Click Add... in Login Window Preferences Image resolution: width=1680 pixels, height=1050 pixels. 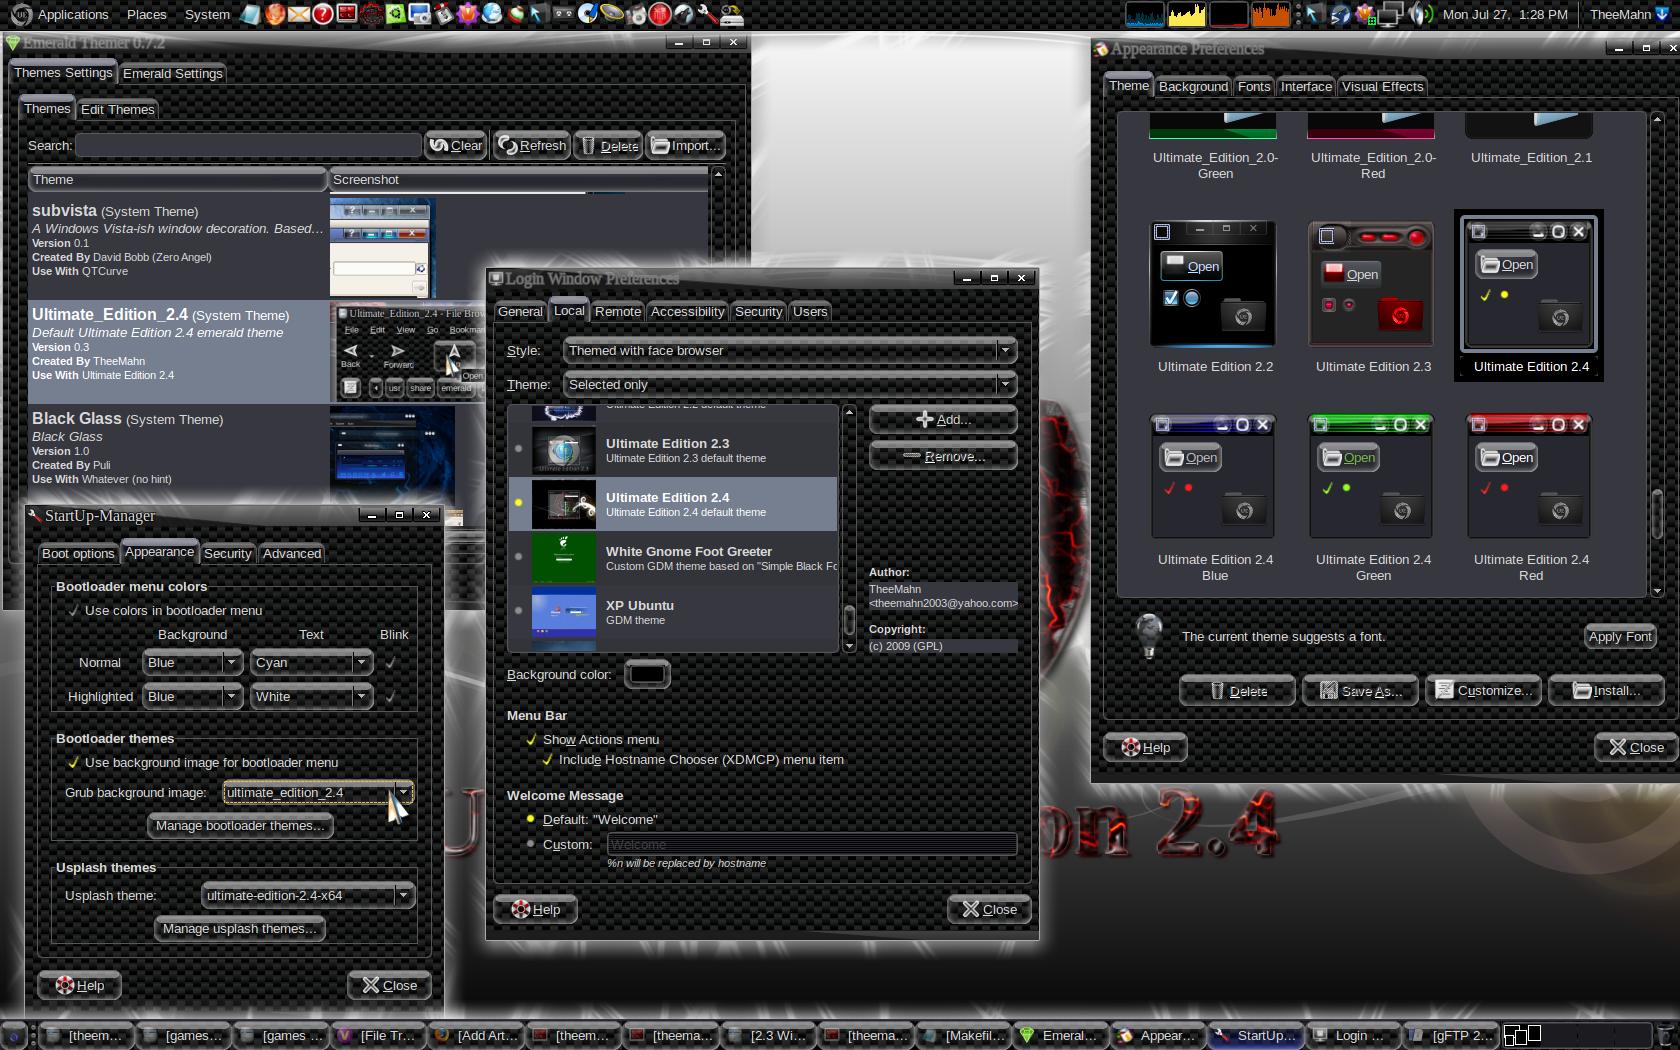coord(943,419)
